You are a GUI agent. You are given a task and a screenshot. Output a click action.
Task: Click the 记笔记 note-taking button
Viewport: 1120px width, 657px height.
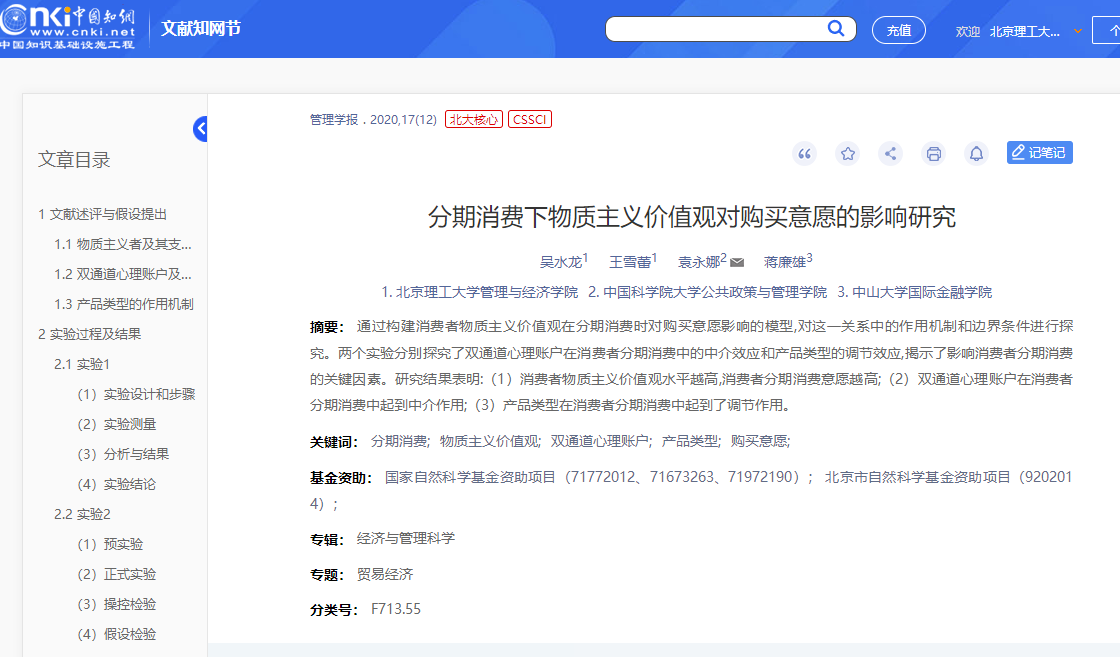tap(1039, 152)
